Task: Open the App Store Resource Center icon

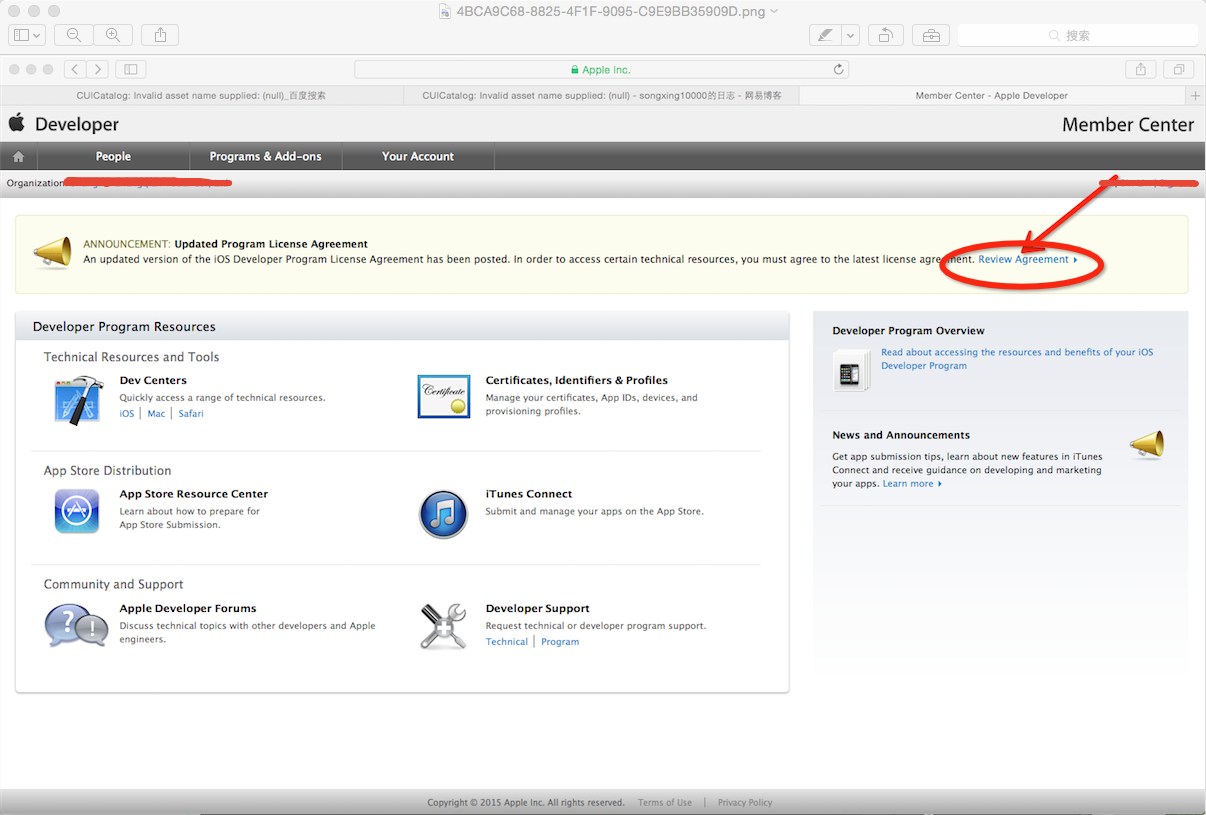Action: click(77, 511)
